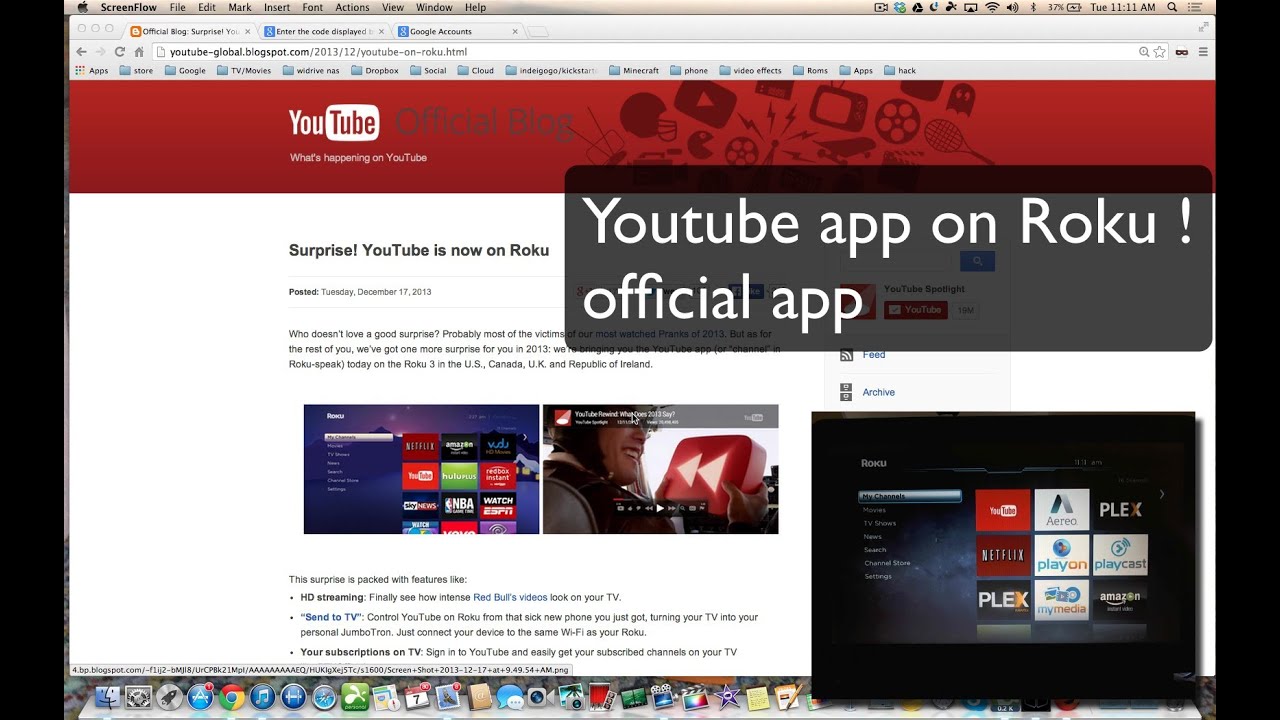Open iTunes from the Dock
This screenshot has width=1280, height=720.
pyautogui.click(x=262, y=697)
